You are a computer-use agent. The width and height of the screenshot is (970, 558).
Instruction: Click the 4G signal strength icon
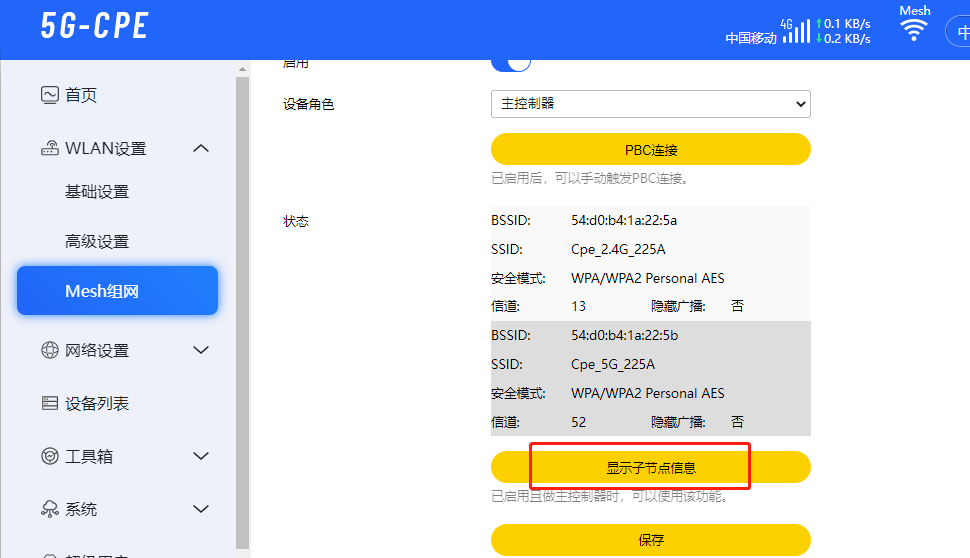796,30
